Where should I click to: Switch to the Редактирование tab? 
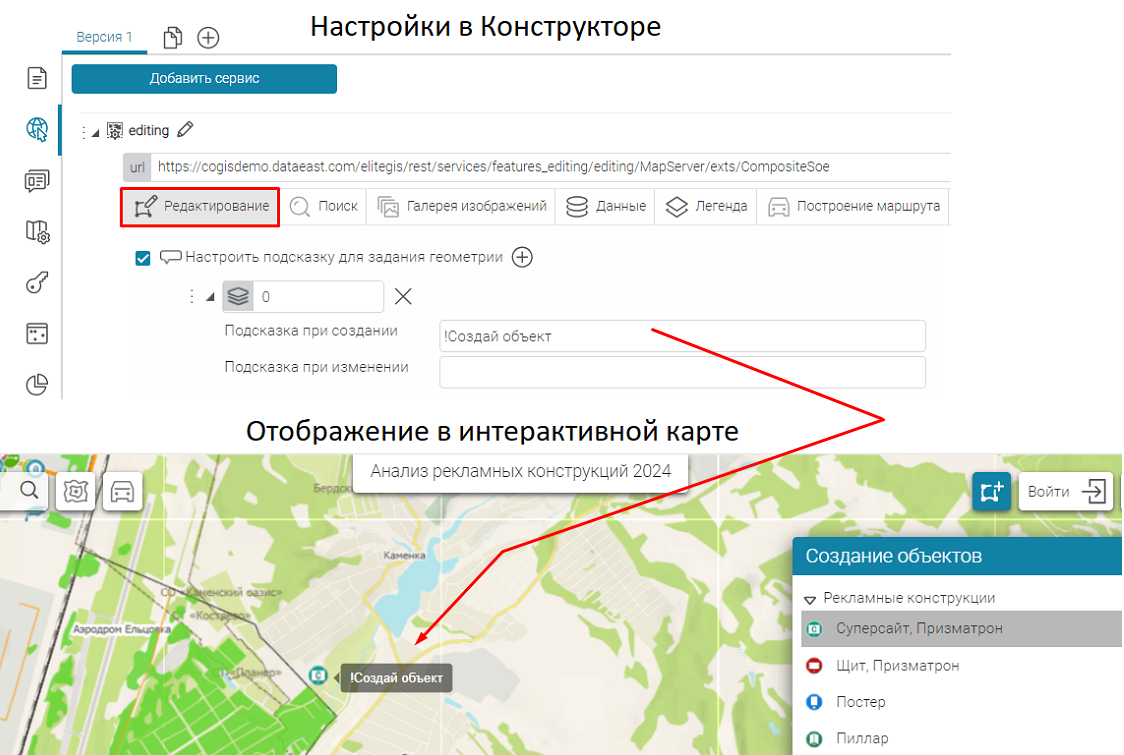(x=201, y=206)
